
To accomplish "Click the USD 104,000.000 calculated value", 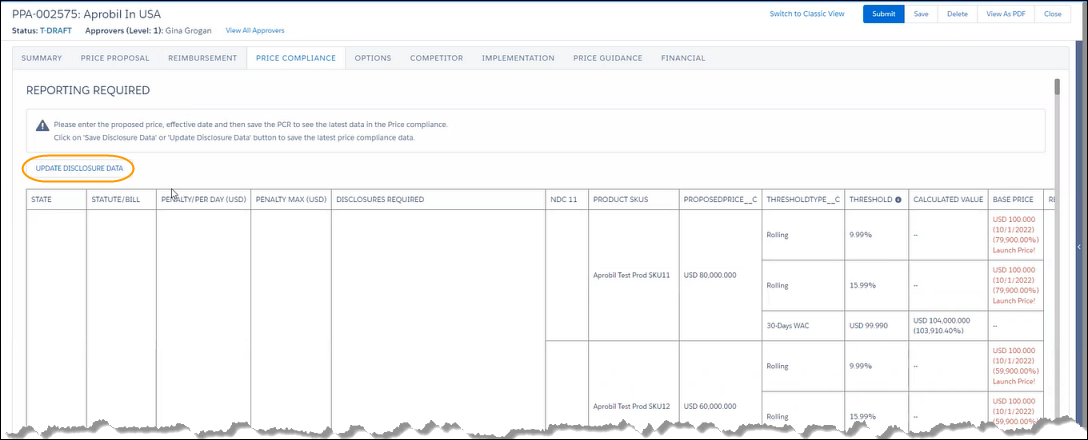I will 942,320.
